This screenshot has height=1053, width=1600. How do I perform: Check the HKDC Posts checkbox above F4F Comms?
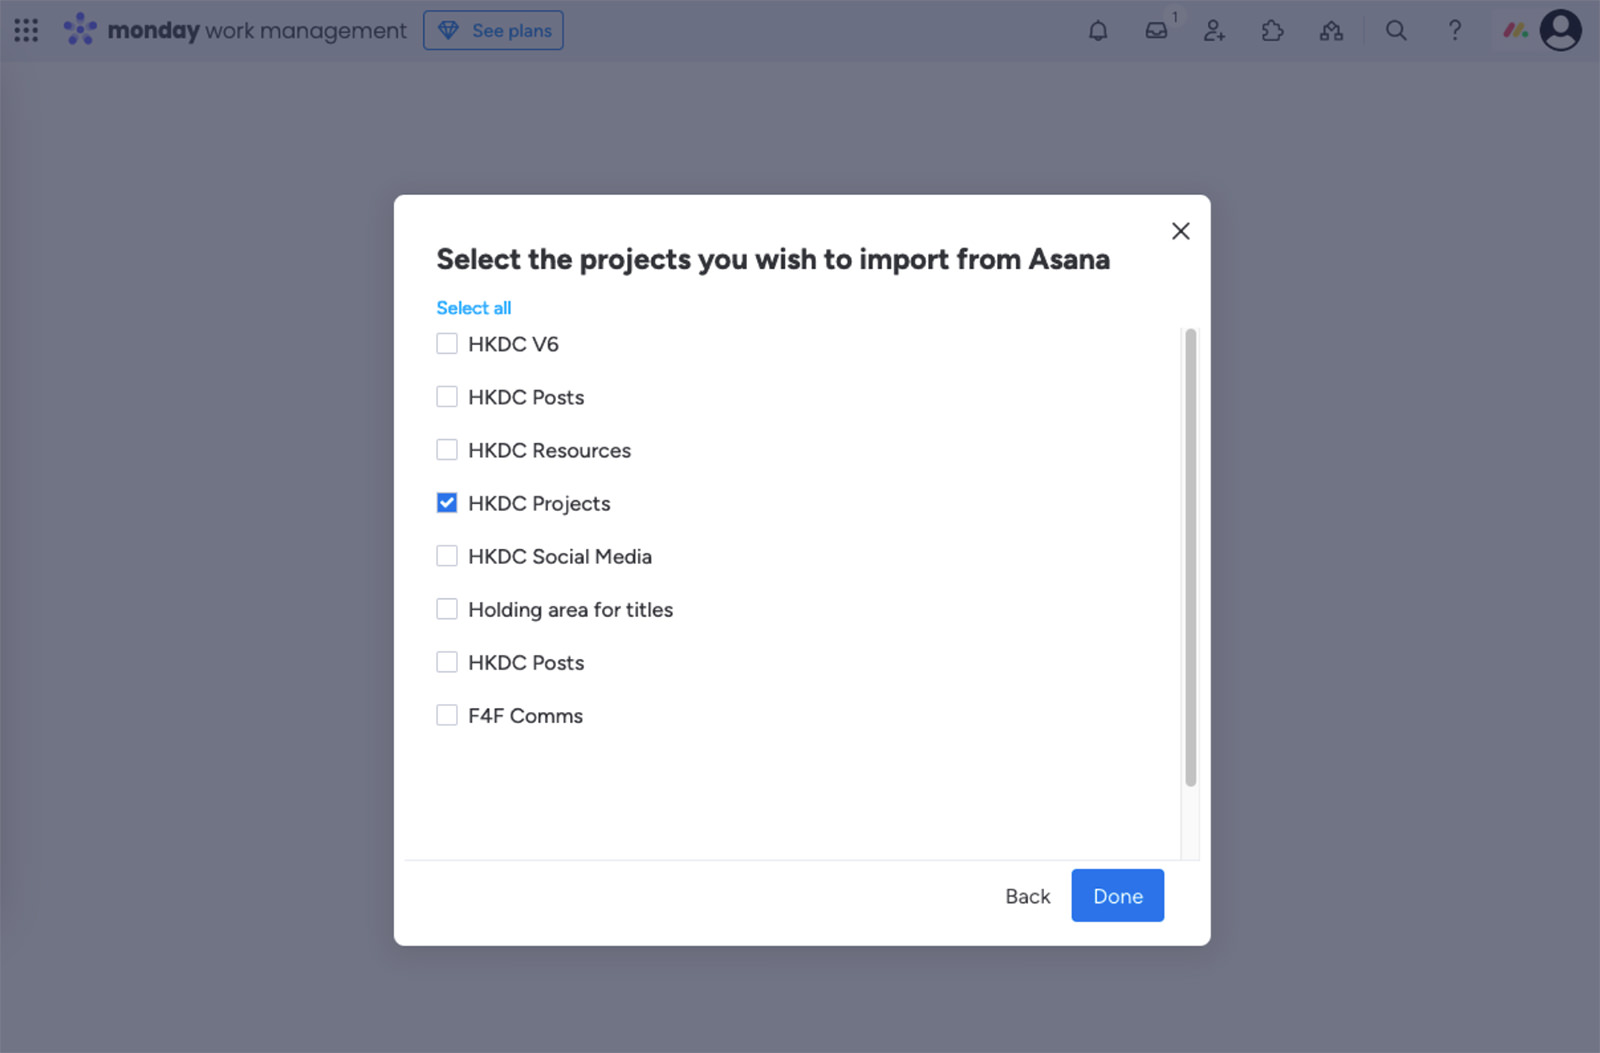[x=447, y=662]
